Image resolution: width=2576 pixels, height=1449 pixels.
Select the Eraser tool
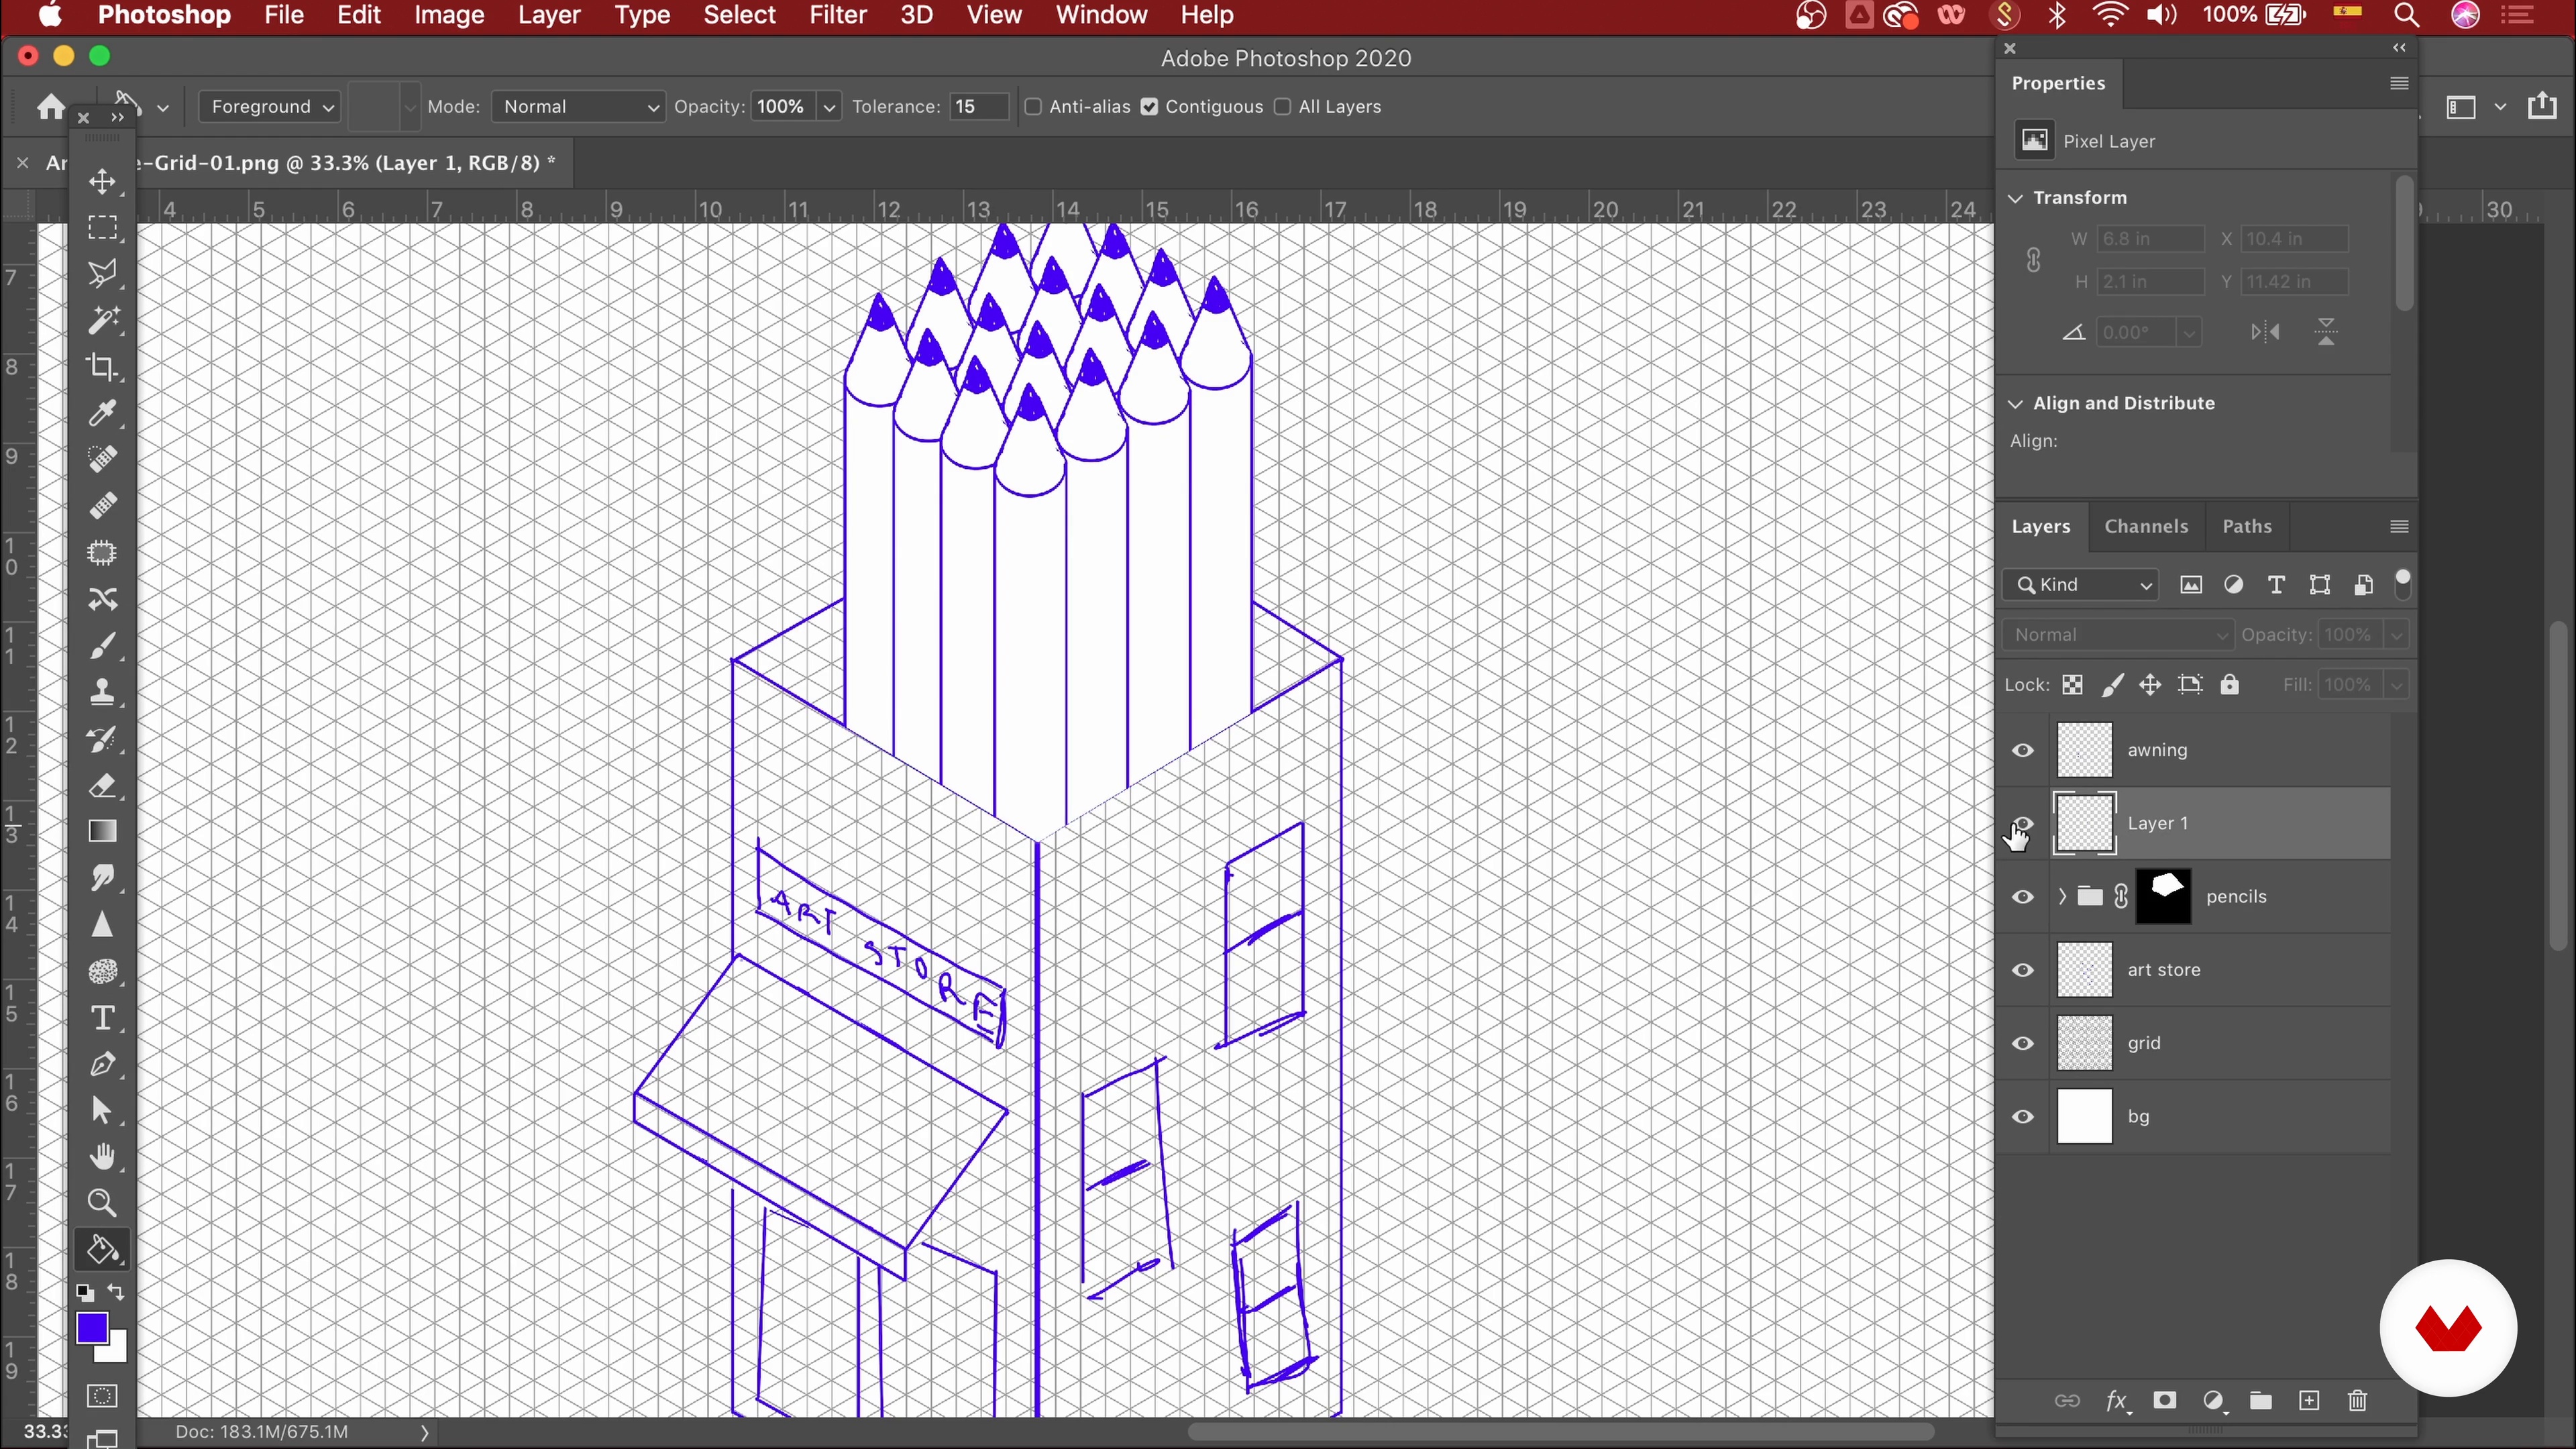[x=102, y=785]
